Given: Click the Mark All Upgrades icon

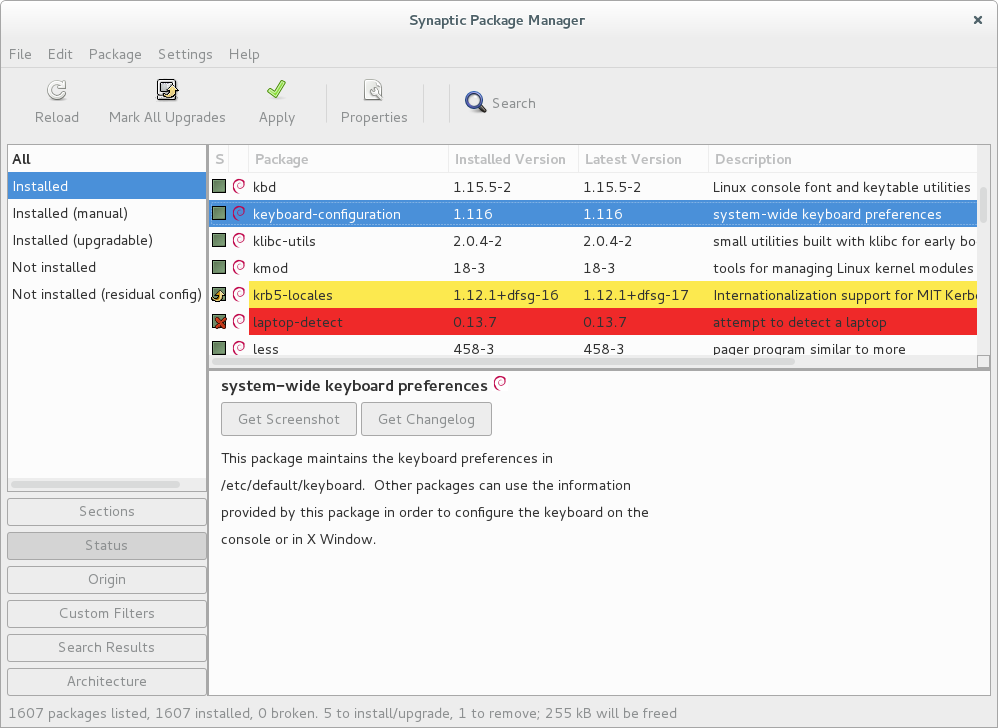Looking at the screenshot, I should pyautogui.click(x=167, y=90).
